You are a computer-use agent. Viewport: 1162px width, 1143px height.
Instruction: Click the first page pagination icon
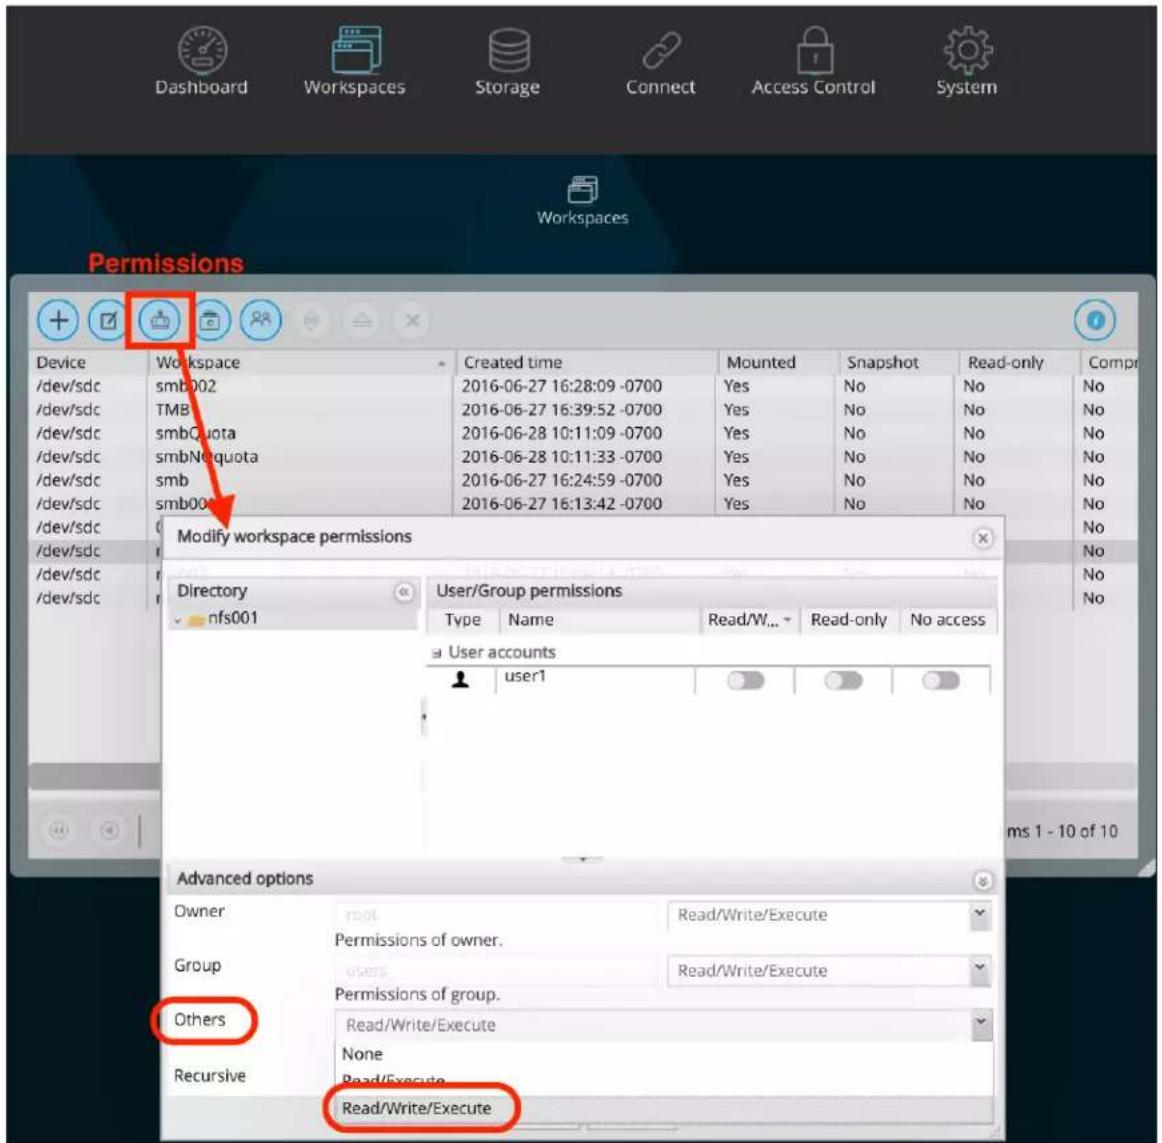(x=59, y=830)
